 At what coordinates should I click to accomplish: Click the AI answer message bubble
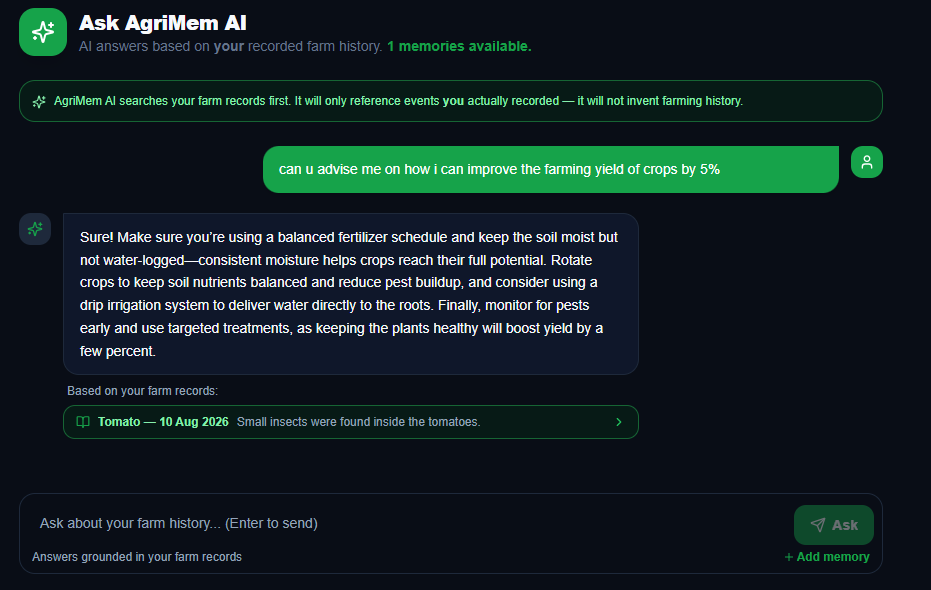pyautogui.click(x=351, y=294)
